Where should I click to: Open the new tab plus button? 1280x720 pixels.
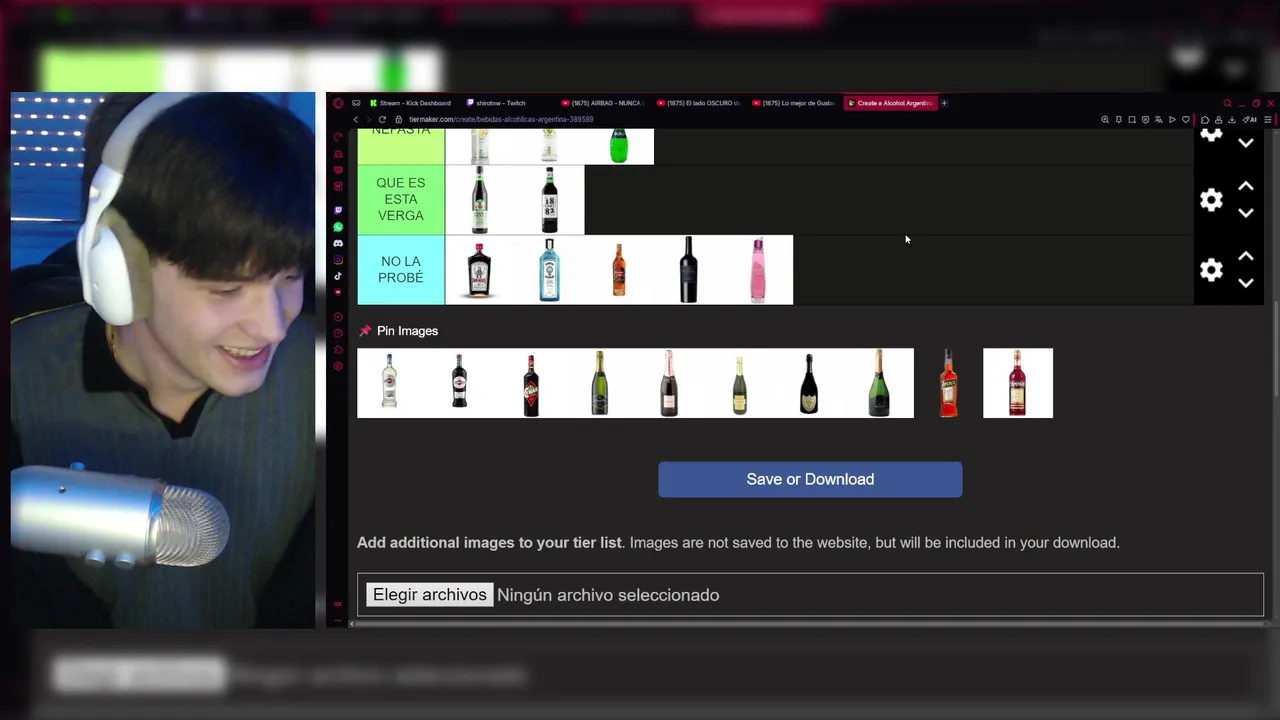[x=944, y=103]
